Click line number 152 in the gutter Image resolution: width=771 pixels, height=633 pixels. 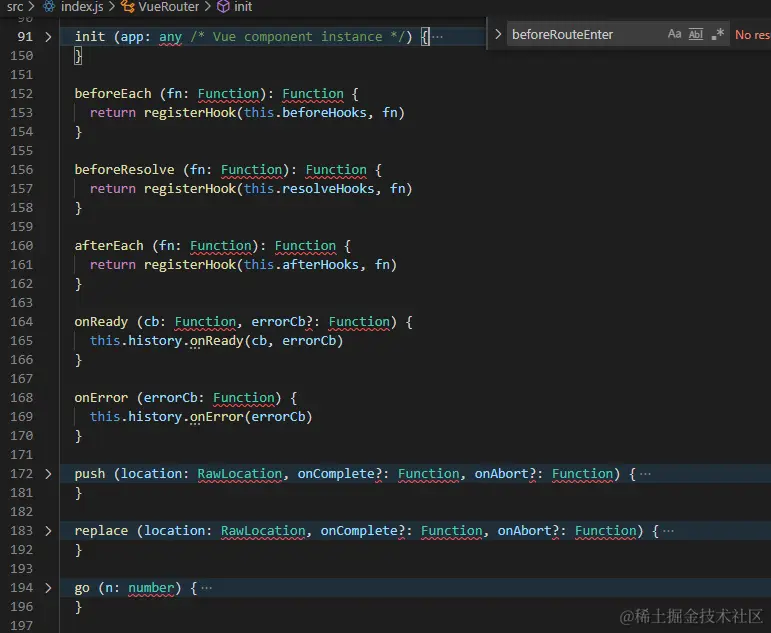tap(22, 93)
